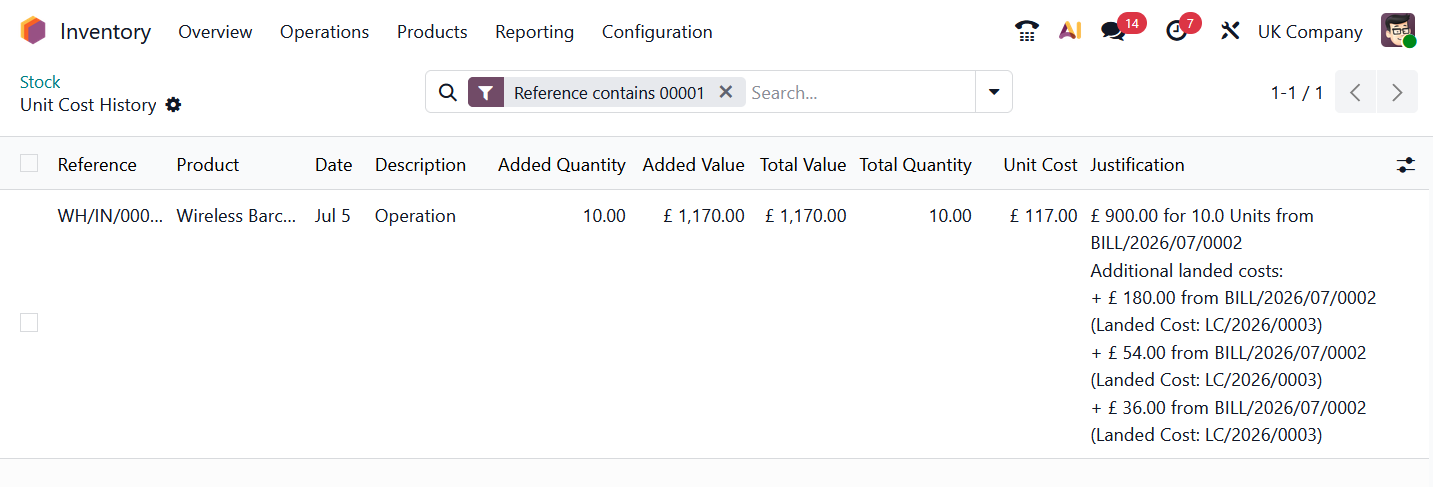The width and height of the screenshot is (1433, 487).
Task: Tick the WH/IN row checkbox
Action: pos(29,322)
